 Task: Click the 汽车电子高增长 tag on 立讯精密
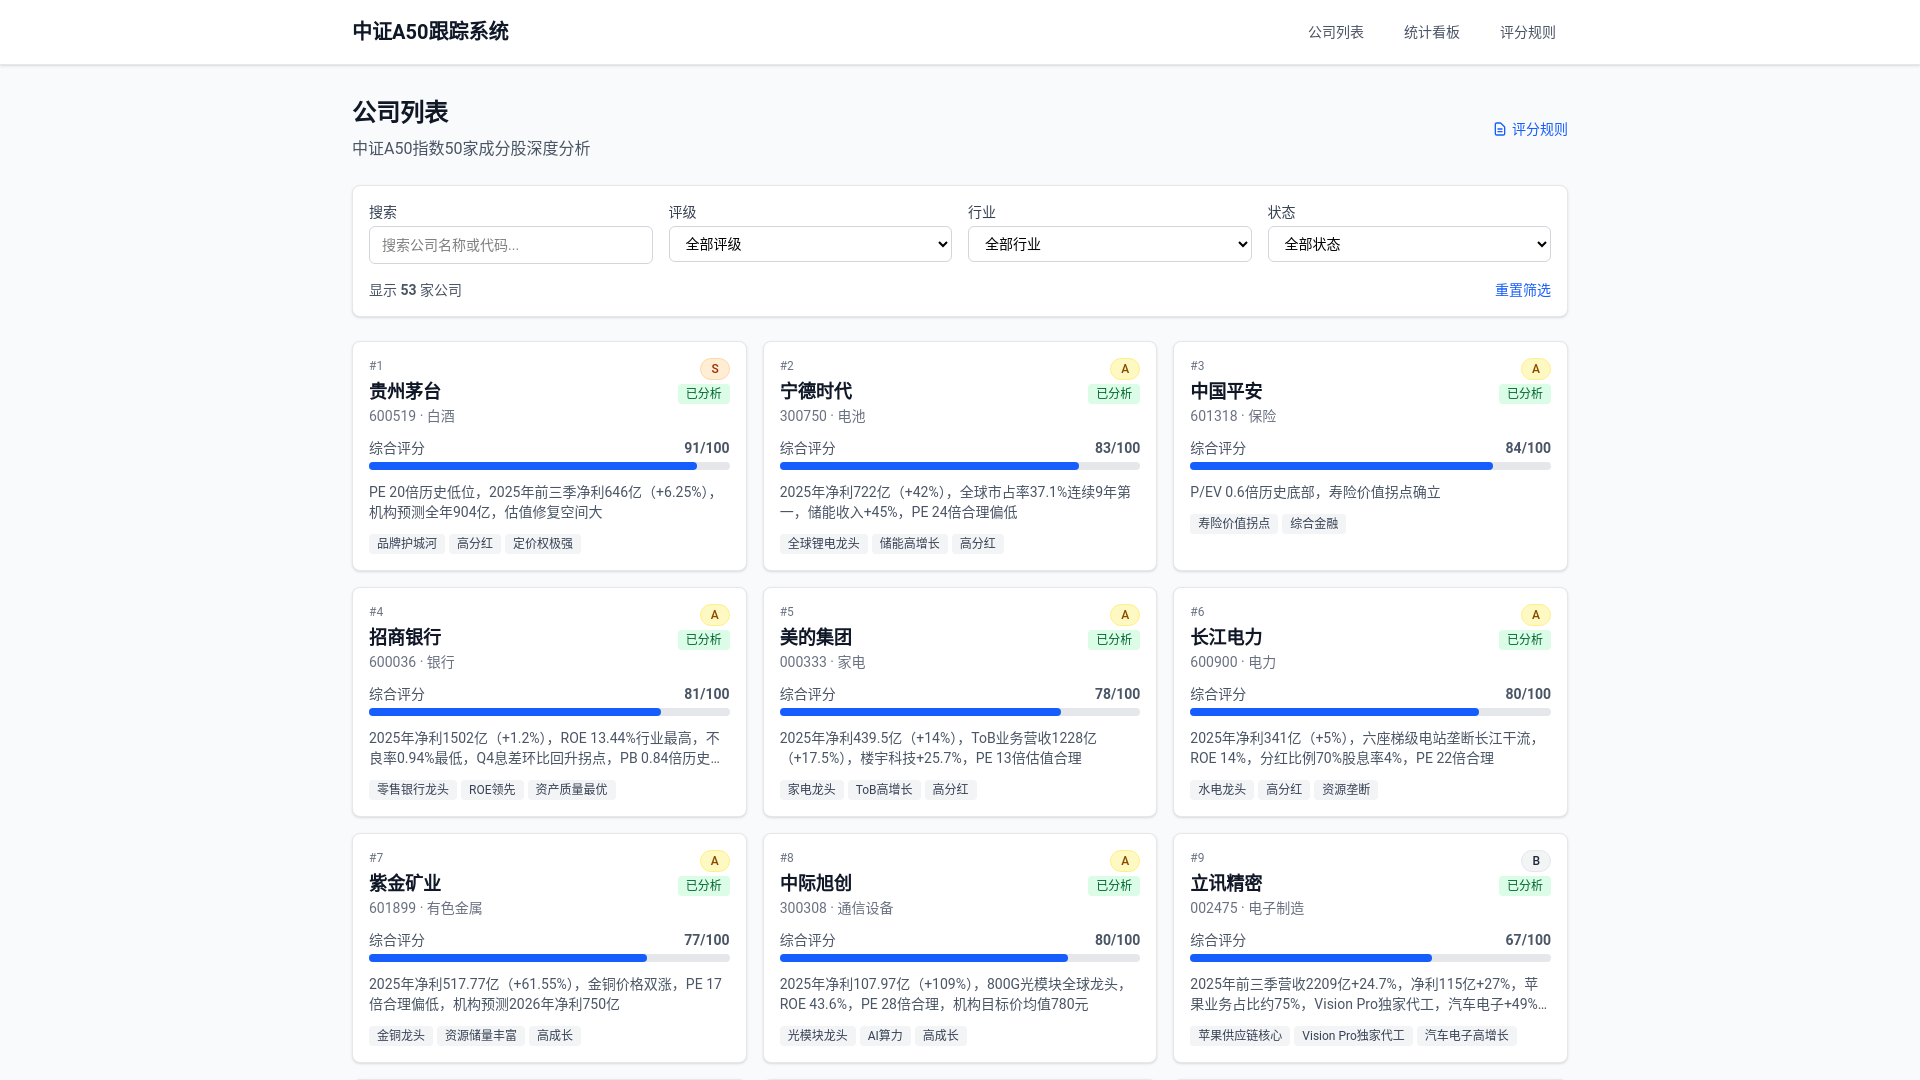pyautogui.click(x=1467, y=1036)
